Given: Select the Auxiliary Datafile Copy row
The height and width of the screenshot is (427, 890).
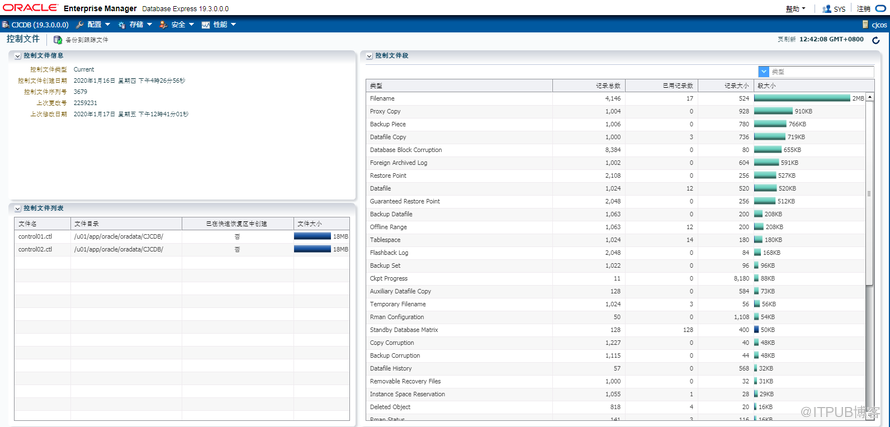Looking at the screenshot, I should click(616, 291).
